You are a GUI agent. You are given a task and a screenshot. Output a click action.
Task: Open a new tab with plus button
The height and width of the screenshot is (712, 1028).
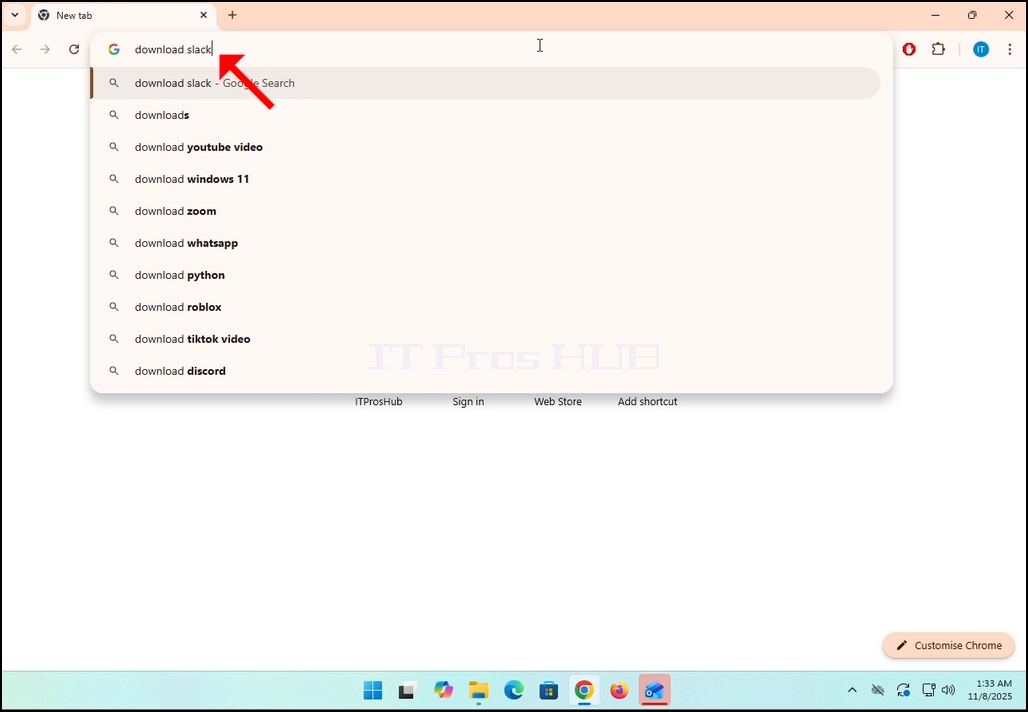click(x=232, y=15)
